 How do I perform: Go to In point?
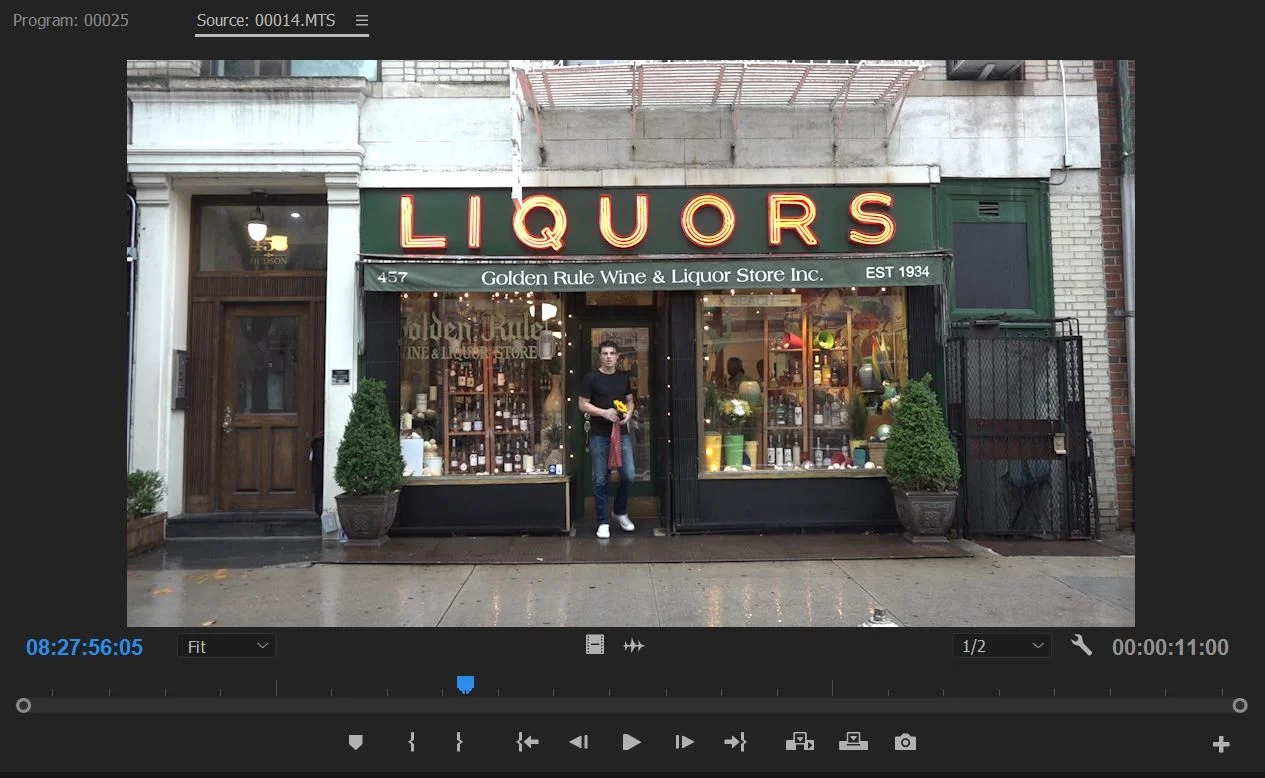(527, 742)
